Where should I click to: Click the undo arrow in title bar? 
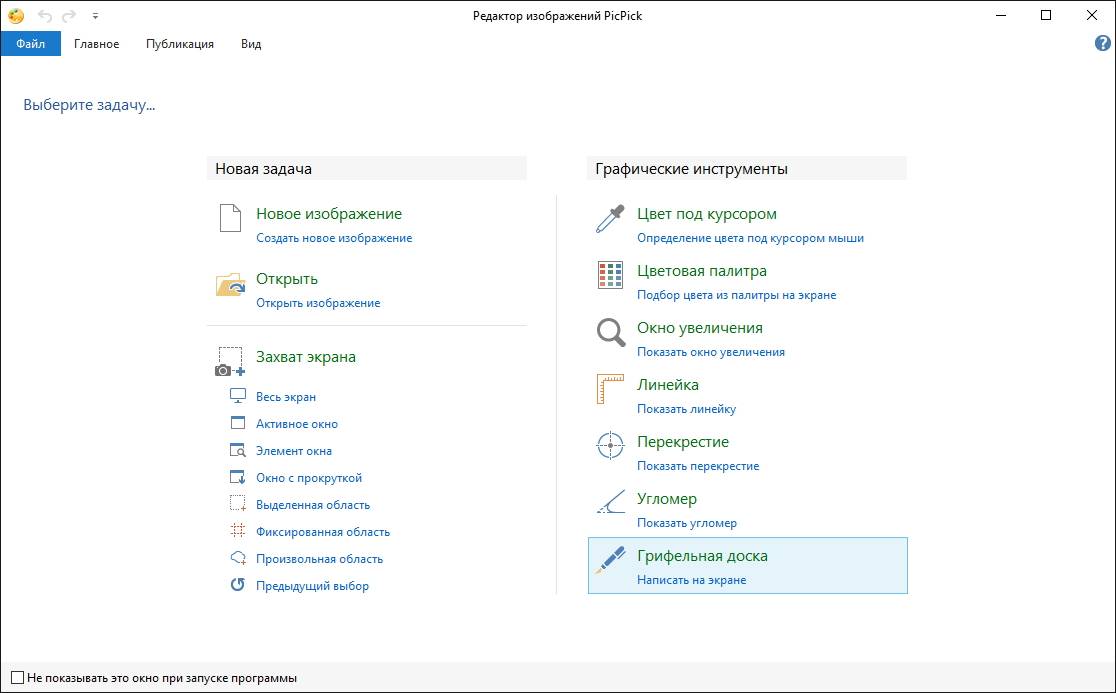45,16
